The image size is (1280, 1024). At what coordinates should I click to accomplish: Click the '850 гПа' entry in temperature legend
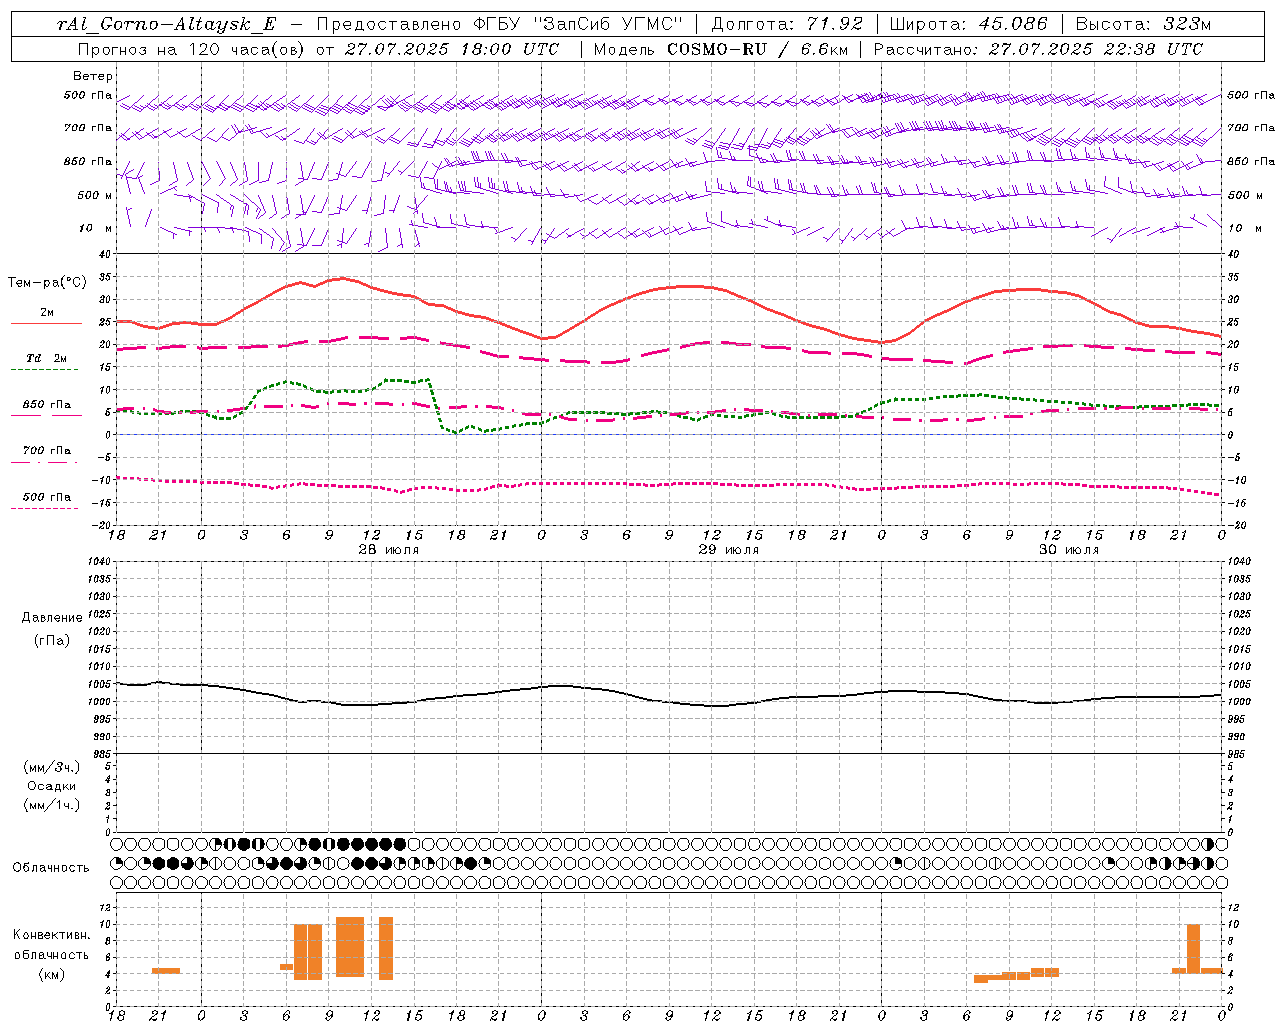(47, 405)
